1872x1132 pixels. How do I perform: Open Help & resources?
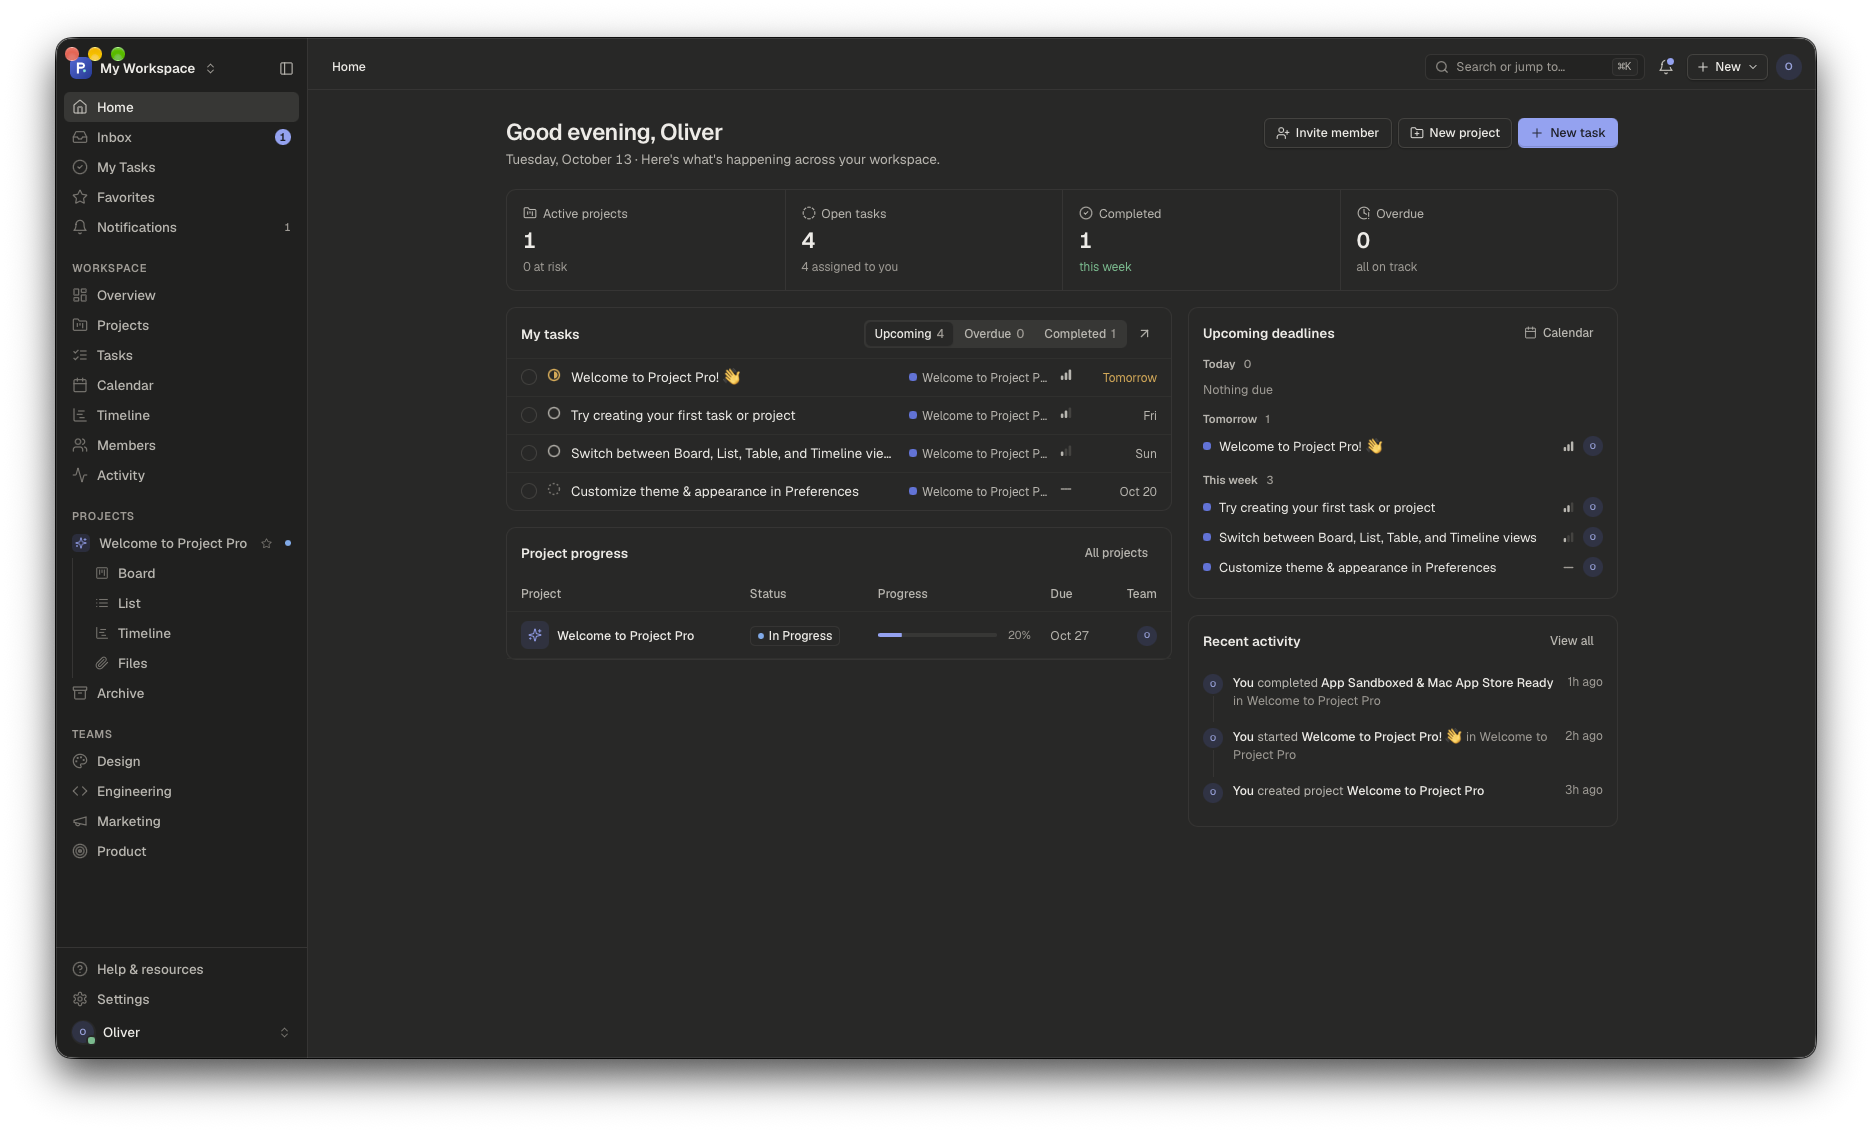181,969
